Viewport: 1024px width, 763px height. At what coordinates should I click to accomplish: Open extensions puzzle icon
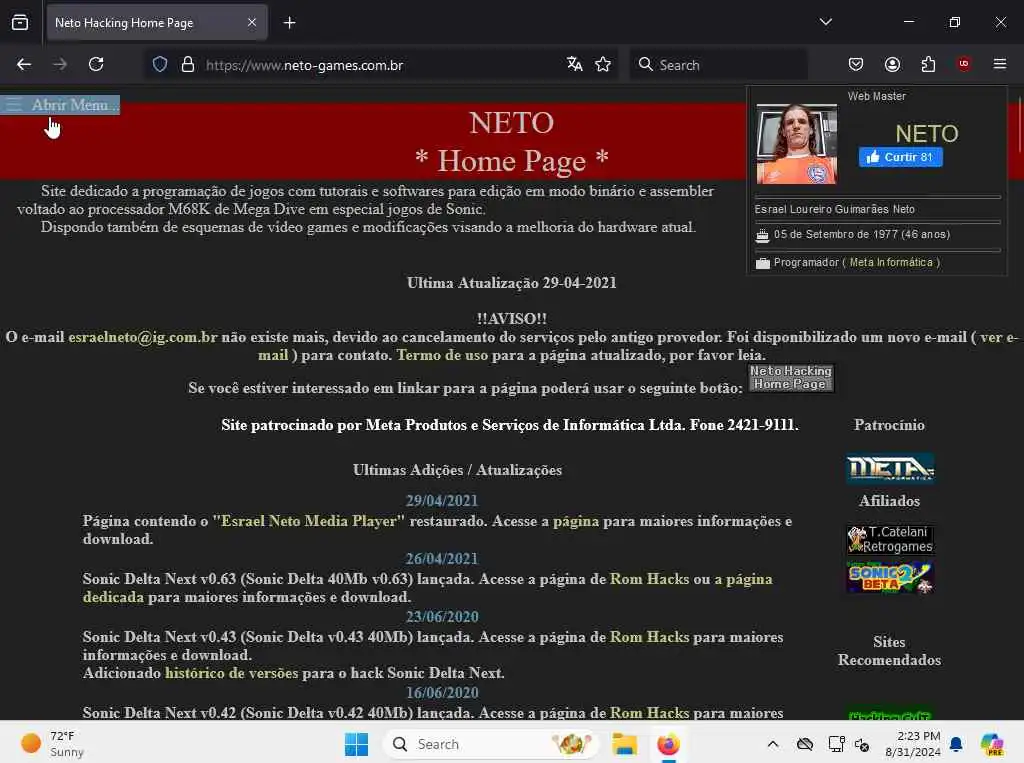[x=928, y=64]
